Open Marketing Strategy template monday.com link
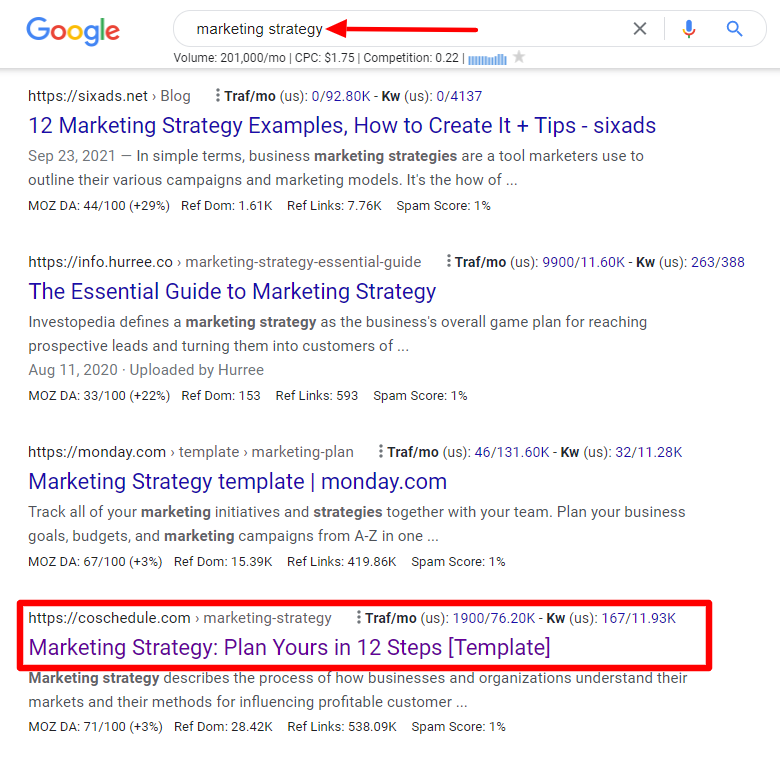 coord(238,481)
